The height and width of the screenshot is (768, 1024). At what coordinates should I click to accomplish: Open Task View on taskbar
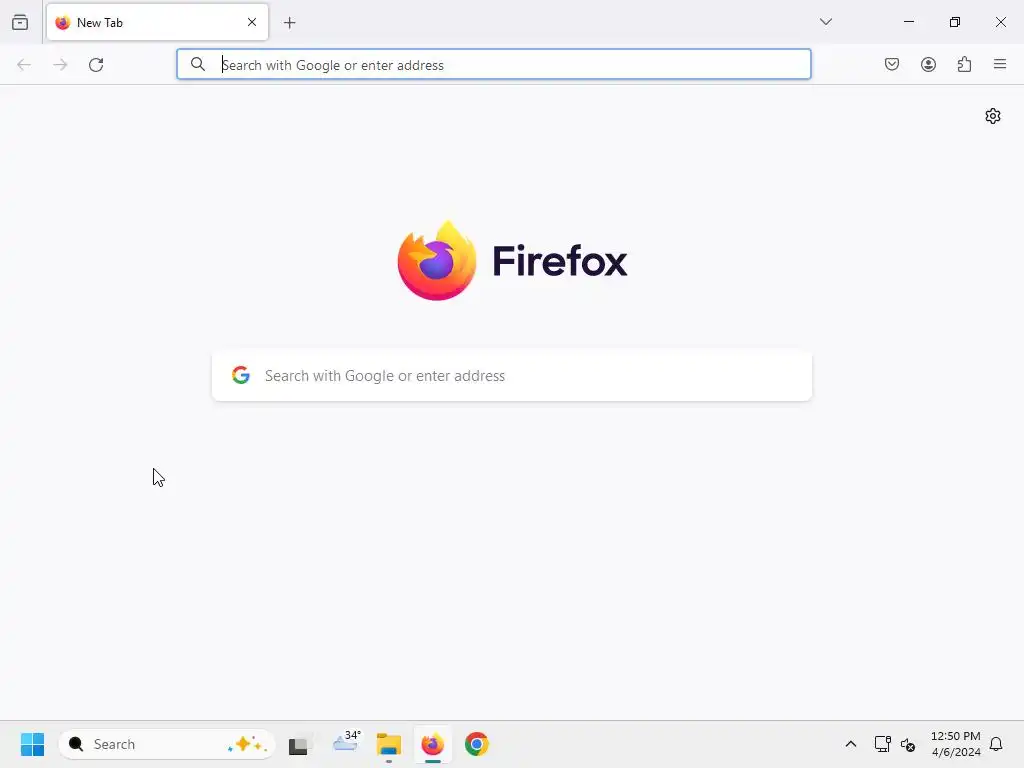[x=298, y=744]
